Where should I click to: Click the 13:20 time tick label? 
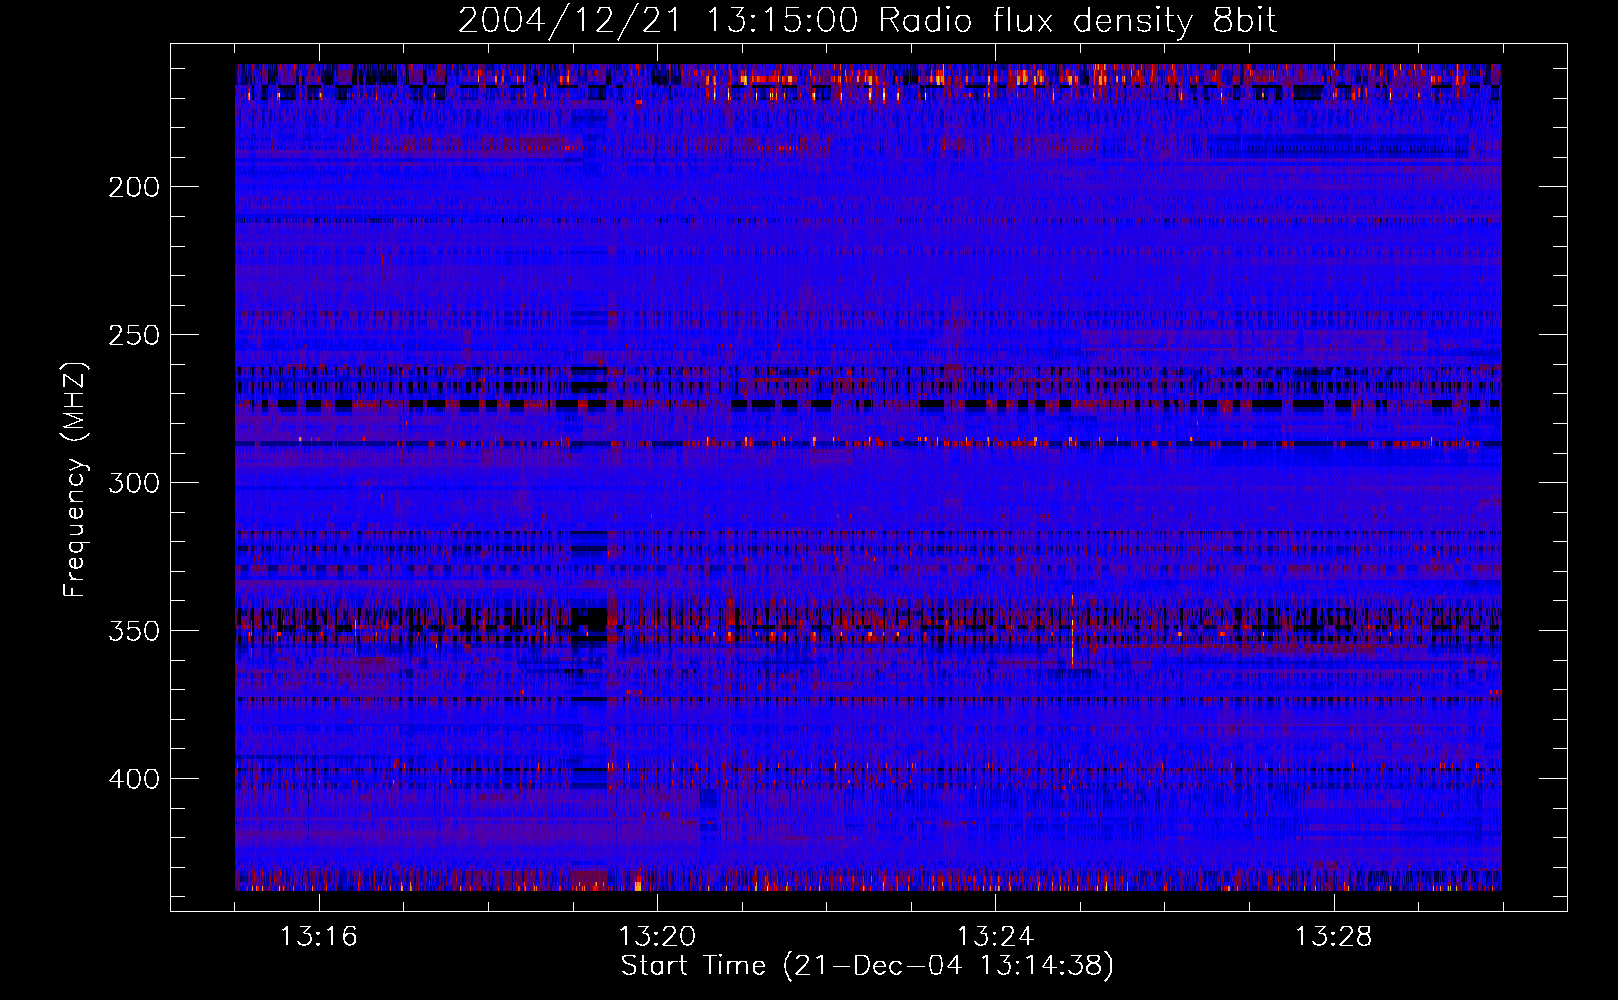point(657,937)
